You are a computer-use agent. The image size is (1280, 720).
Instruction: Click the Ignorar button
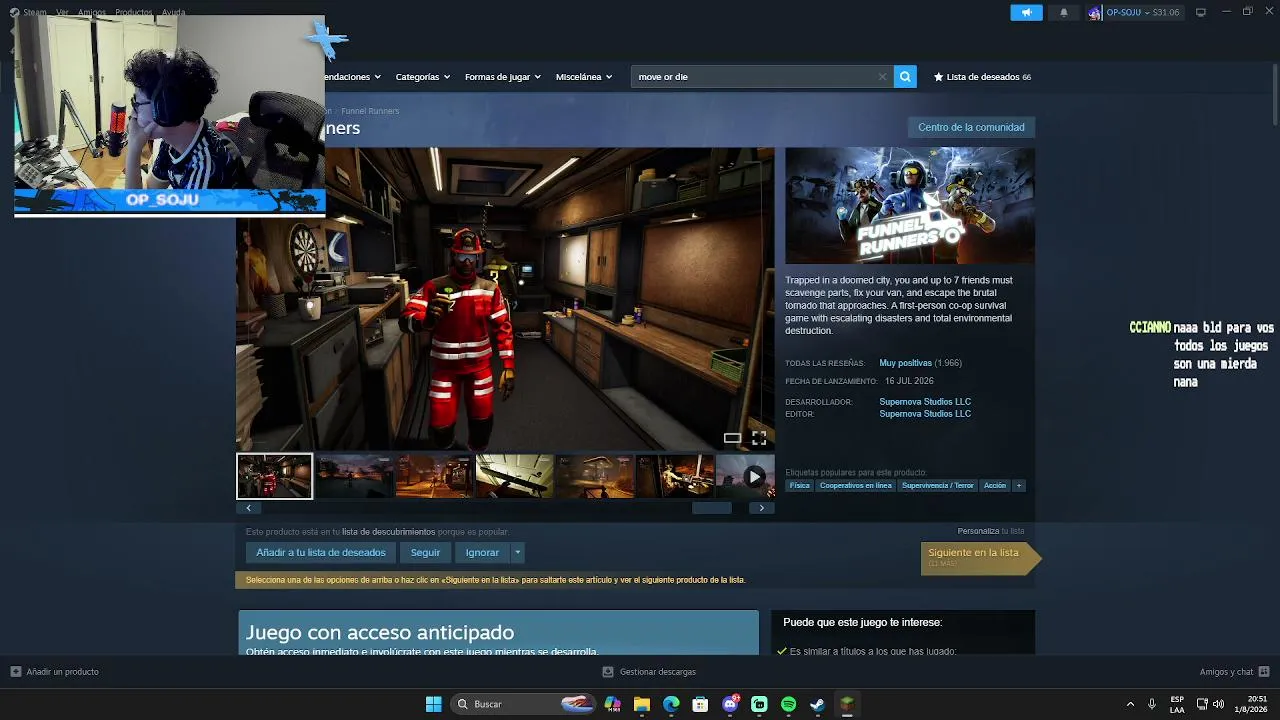pyautogui.click(x=482, y=552)
